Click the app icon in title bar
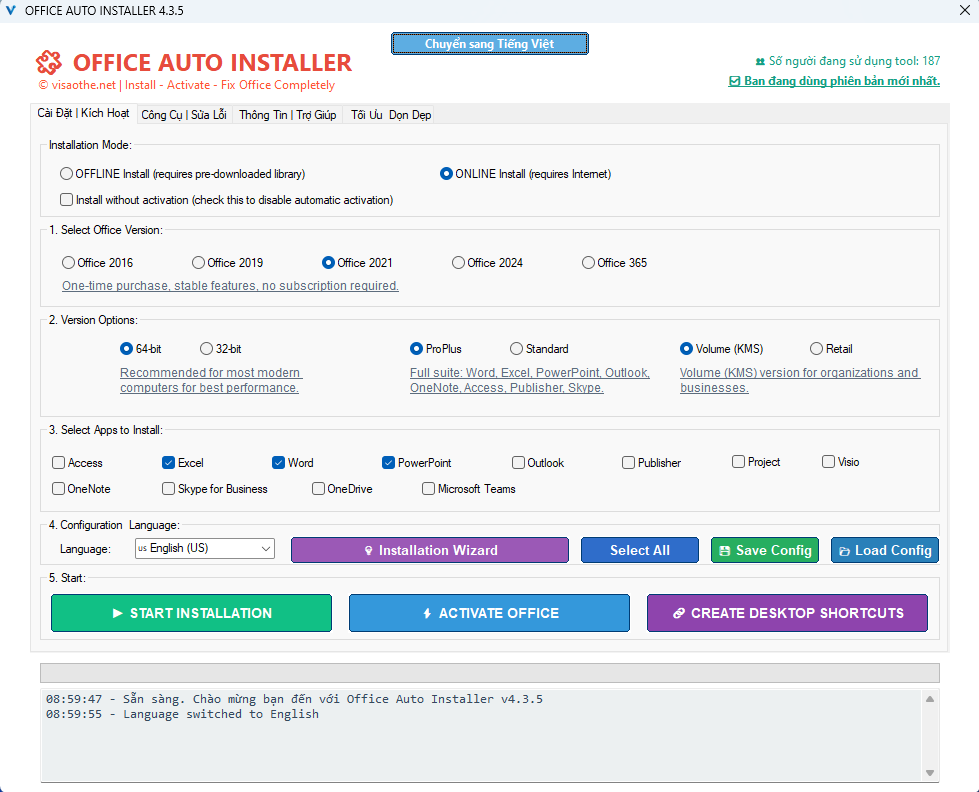Screen dimensions: 979x792 (x=11, y=11)
